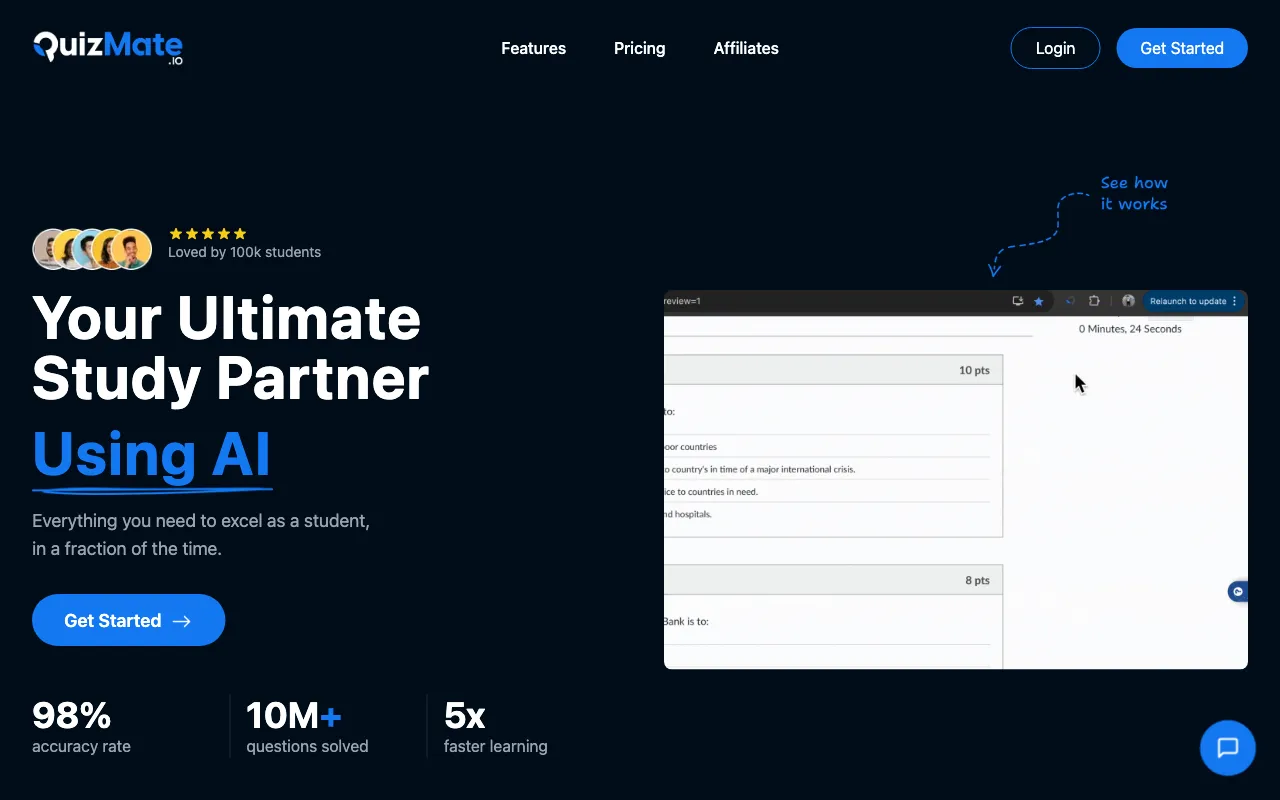Click the bookmark star in demo browser
The height and width of the screenshot is (800, 1280).
click(x=1038, y=301)
